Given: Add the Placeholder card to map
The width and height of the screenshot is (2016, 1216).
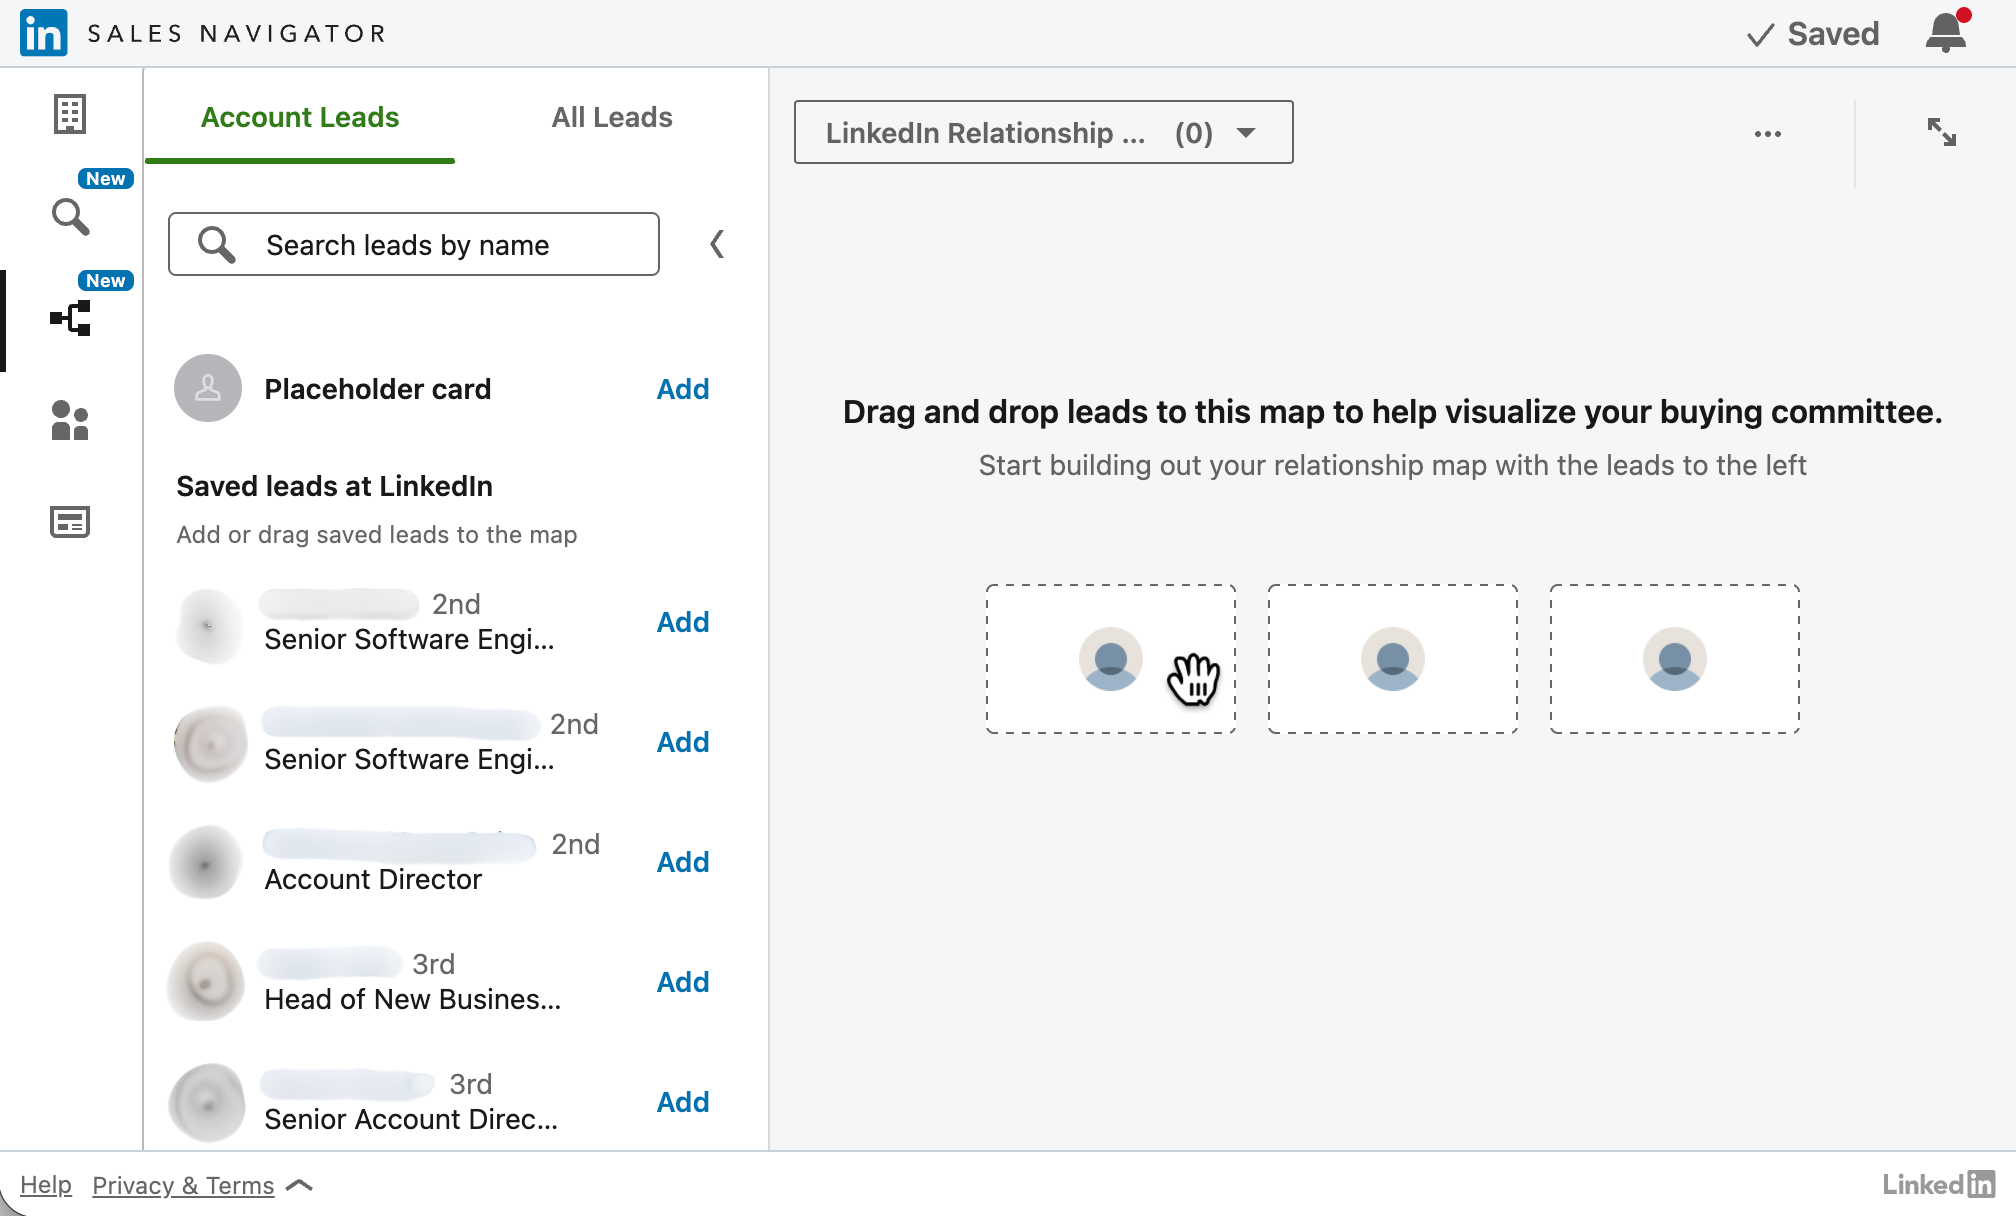Looking at the screenshot, I should 682,389.
